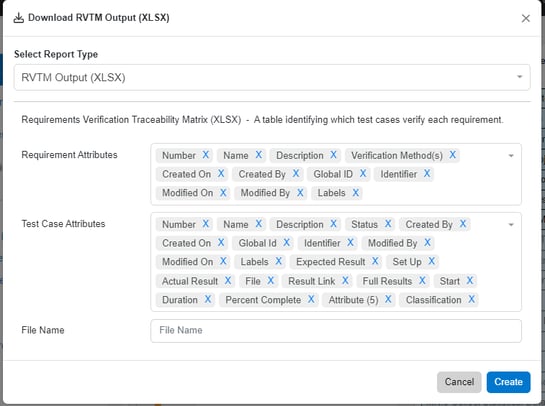Remove Description tag from Test Case Attributes
Image resolution: width=545 pixels, height=406 pixels.
click(x=333, y=224)
